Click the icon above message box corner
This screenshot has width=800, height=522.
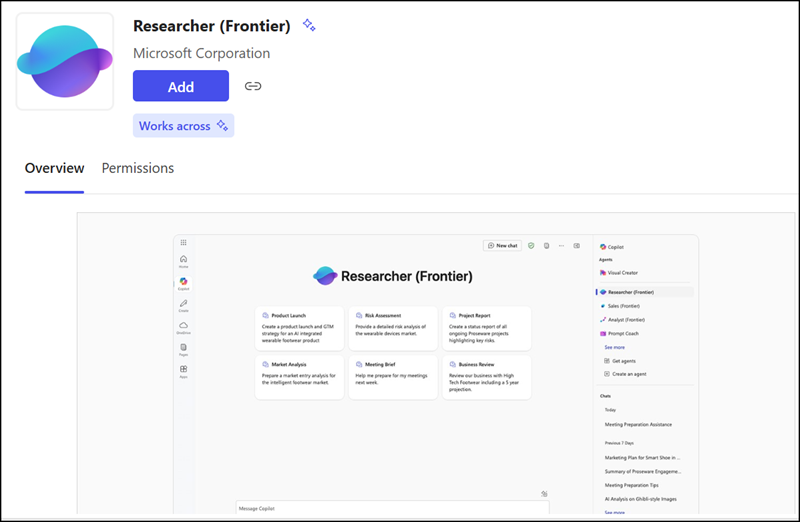(544, 493)
